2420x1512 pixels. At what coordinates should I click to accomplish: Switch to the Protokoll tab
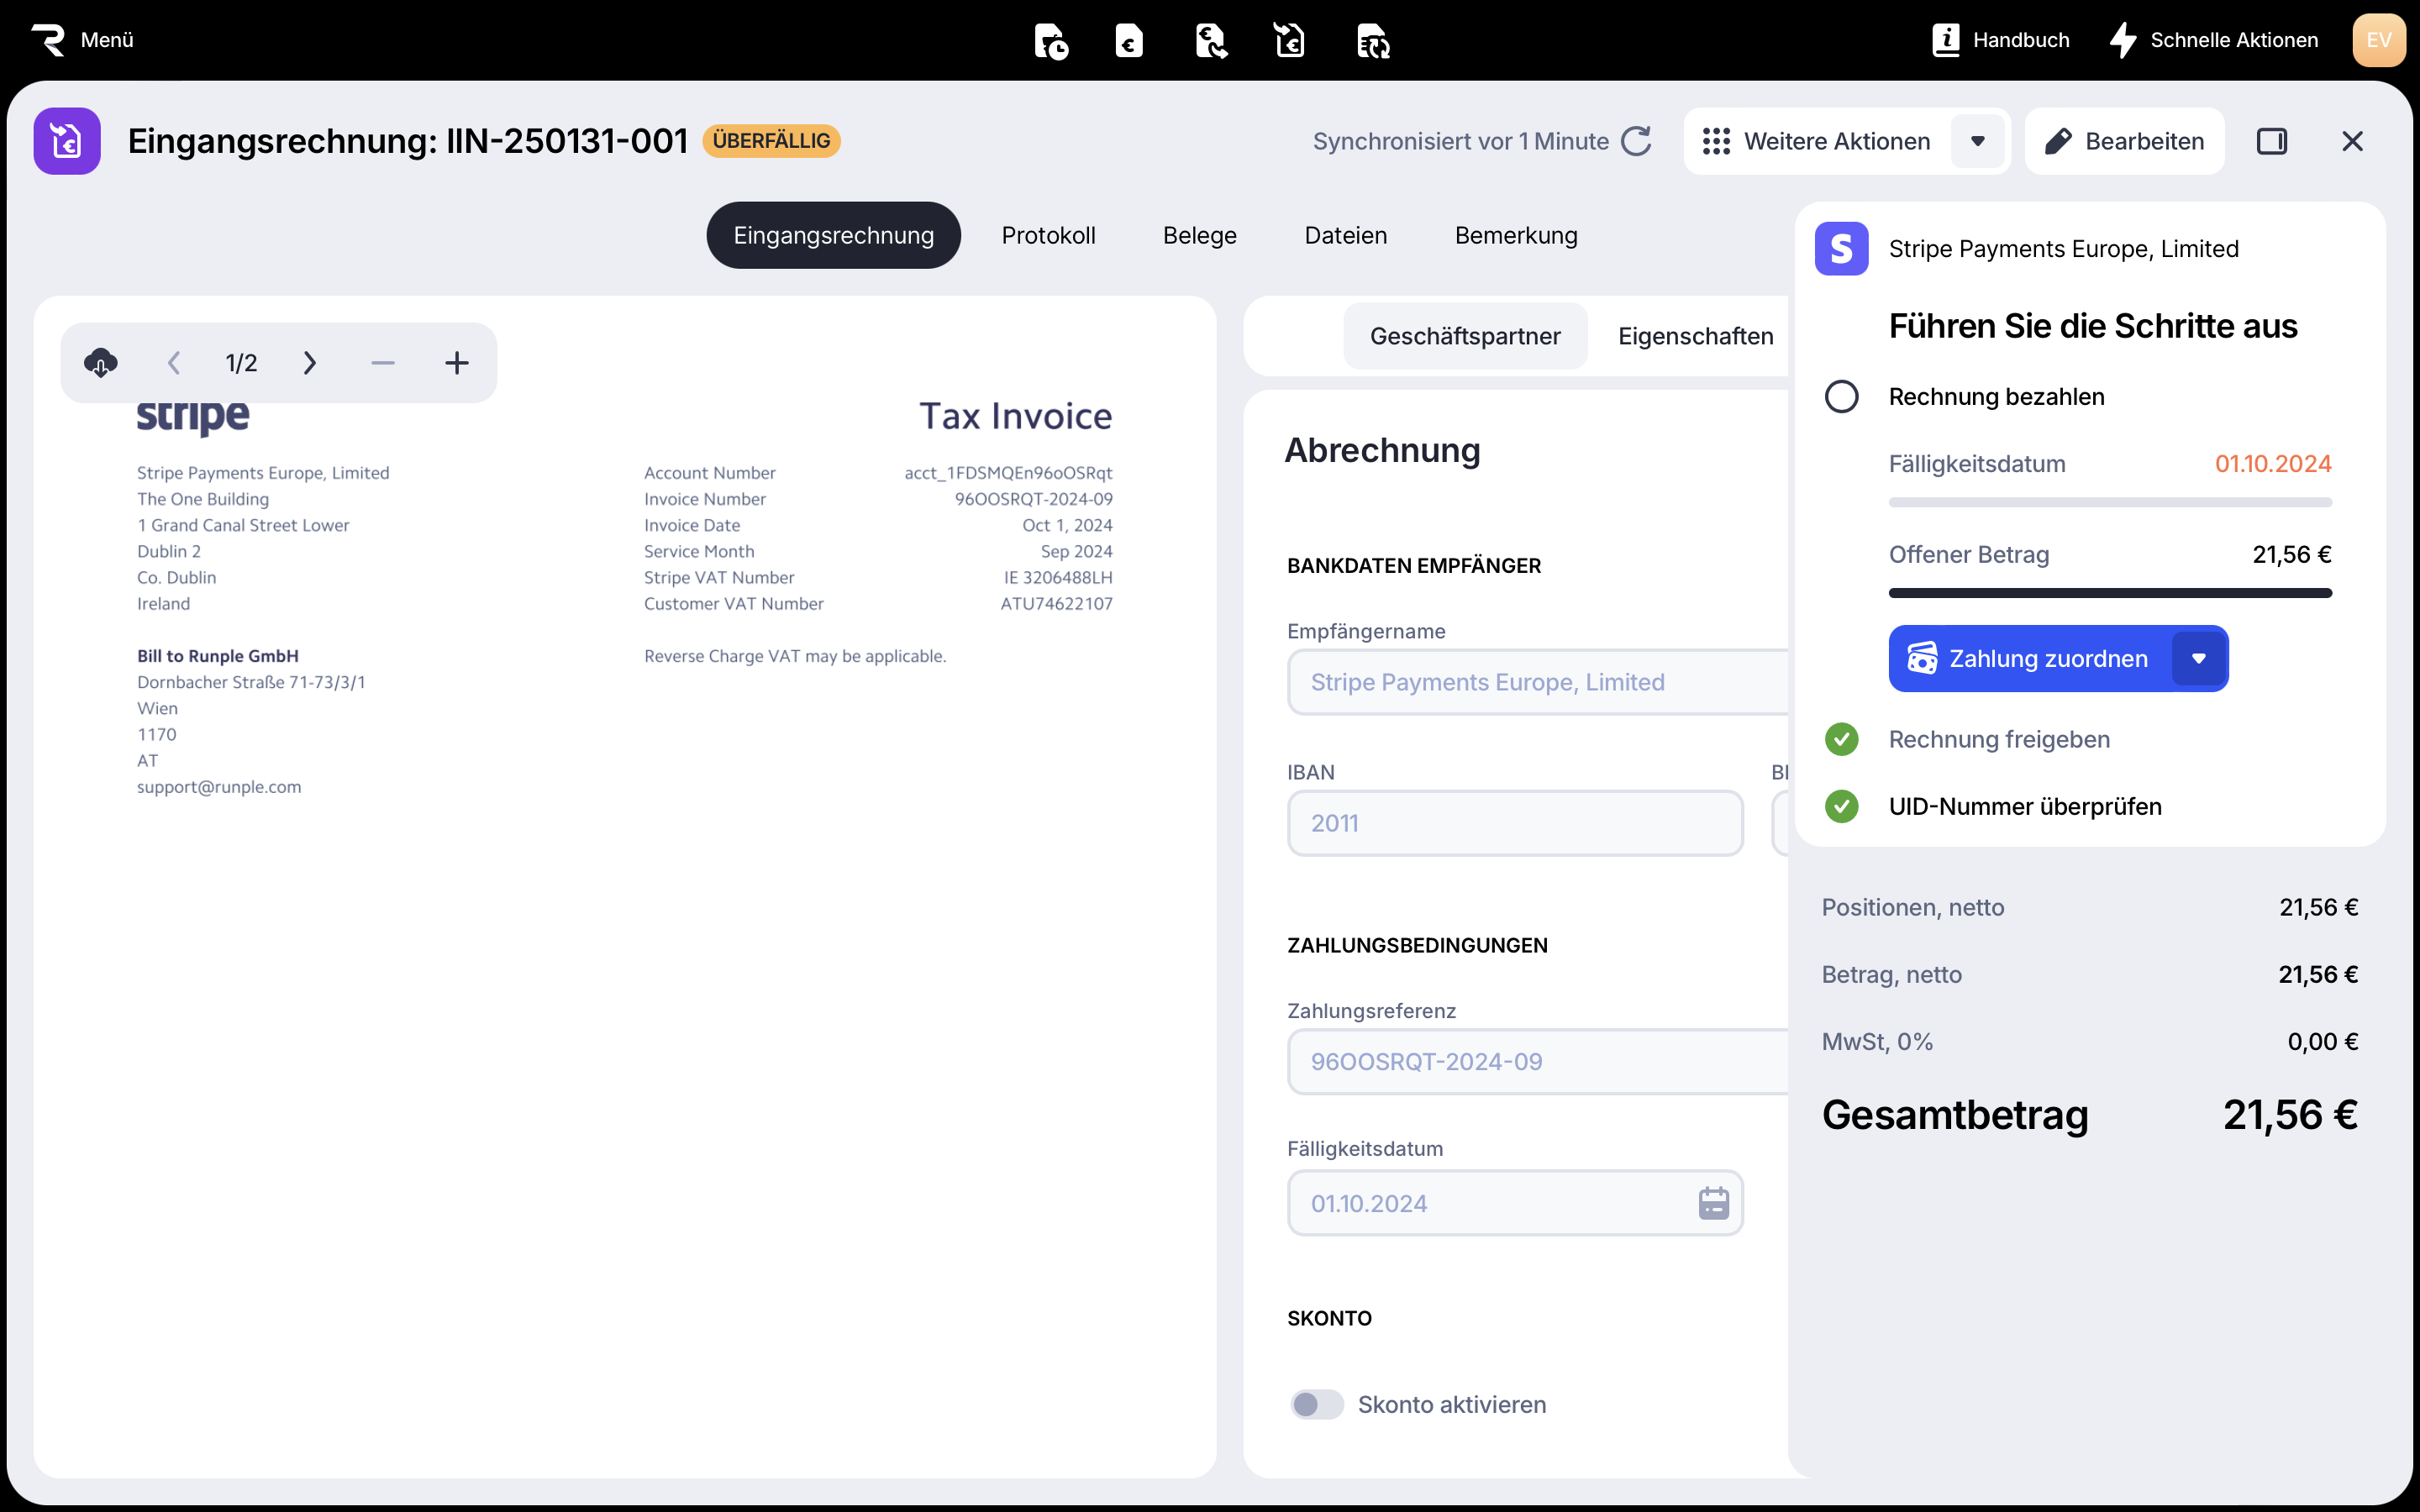(x=1048, y=235)
